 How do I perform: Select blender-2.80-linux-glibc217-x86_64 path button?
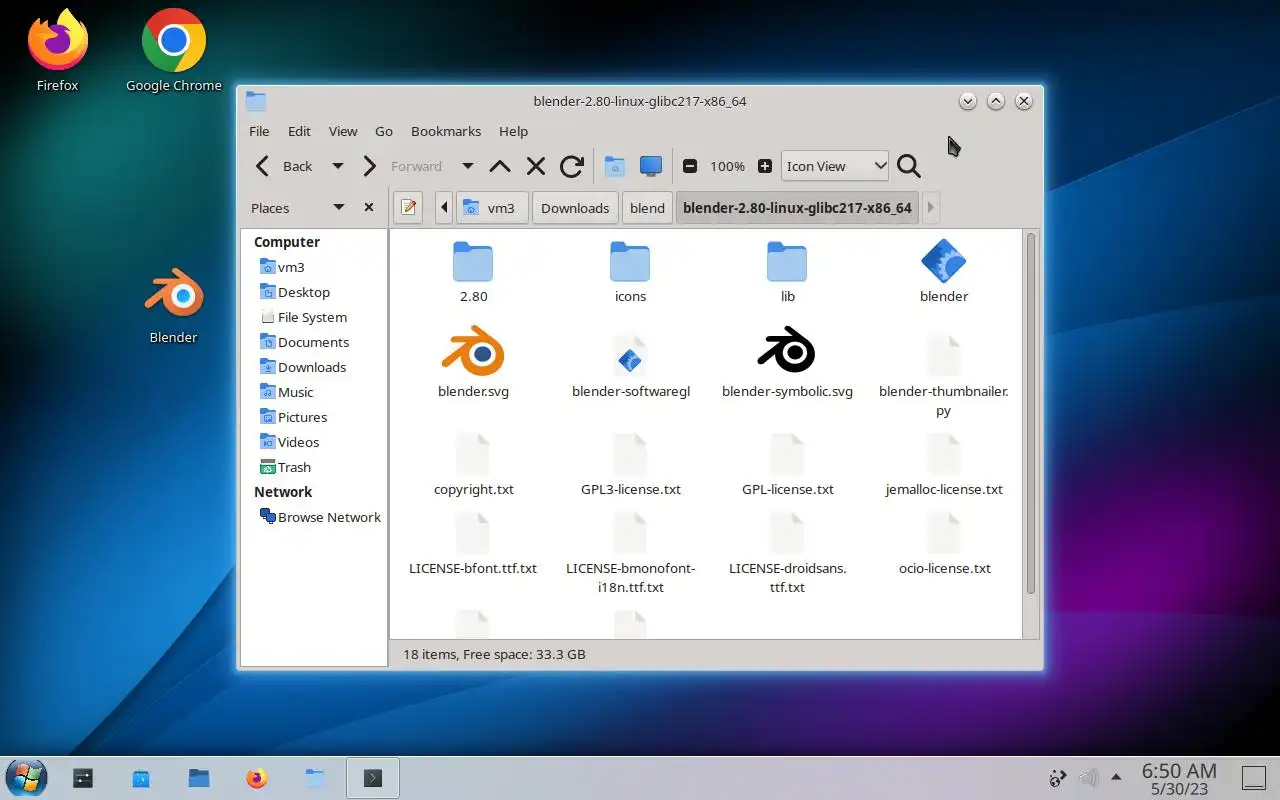(797, 208)
